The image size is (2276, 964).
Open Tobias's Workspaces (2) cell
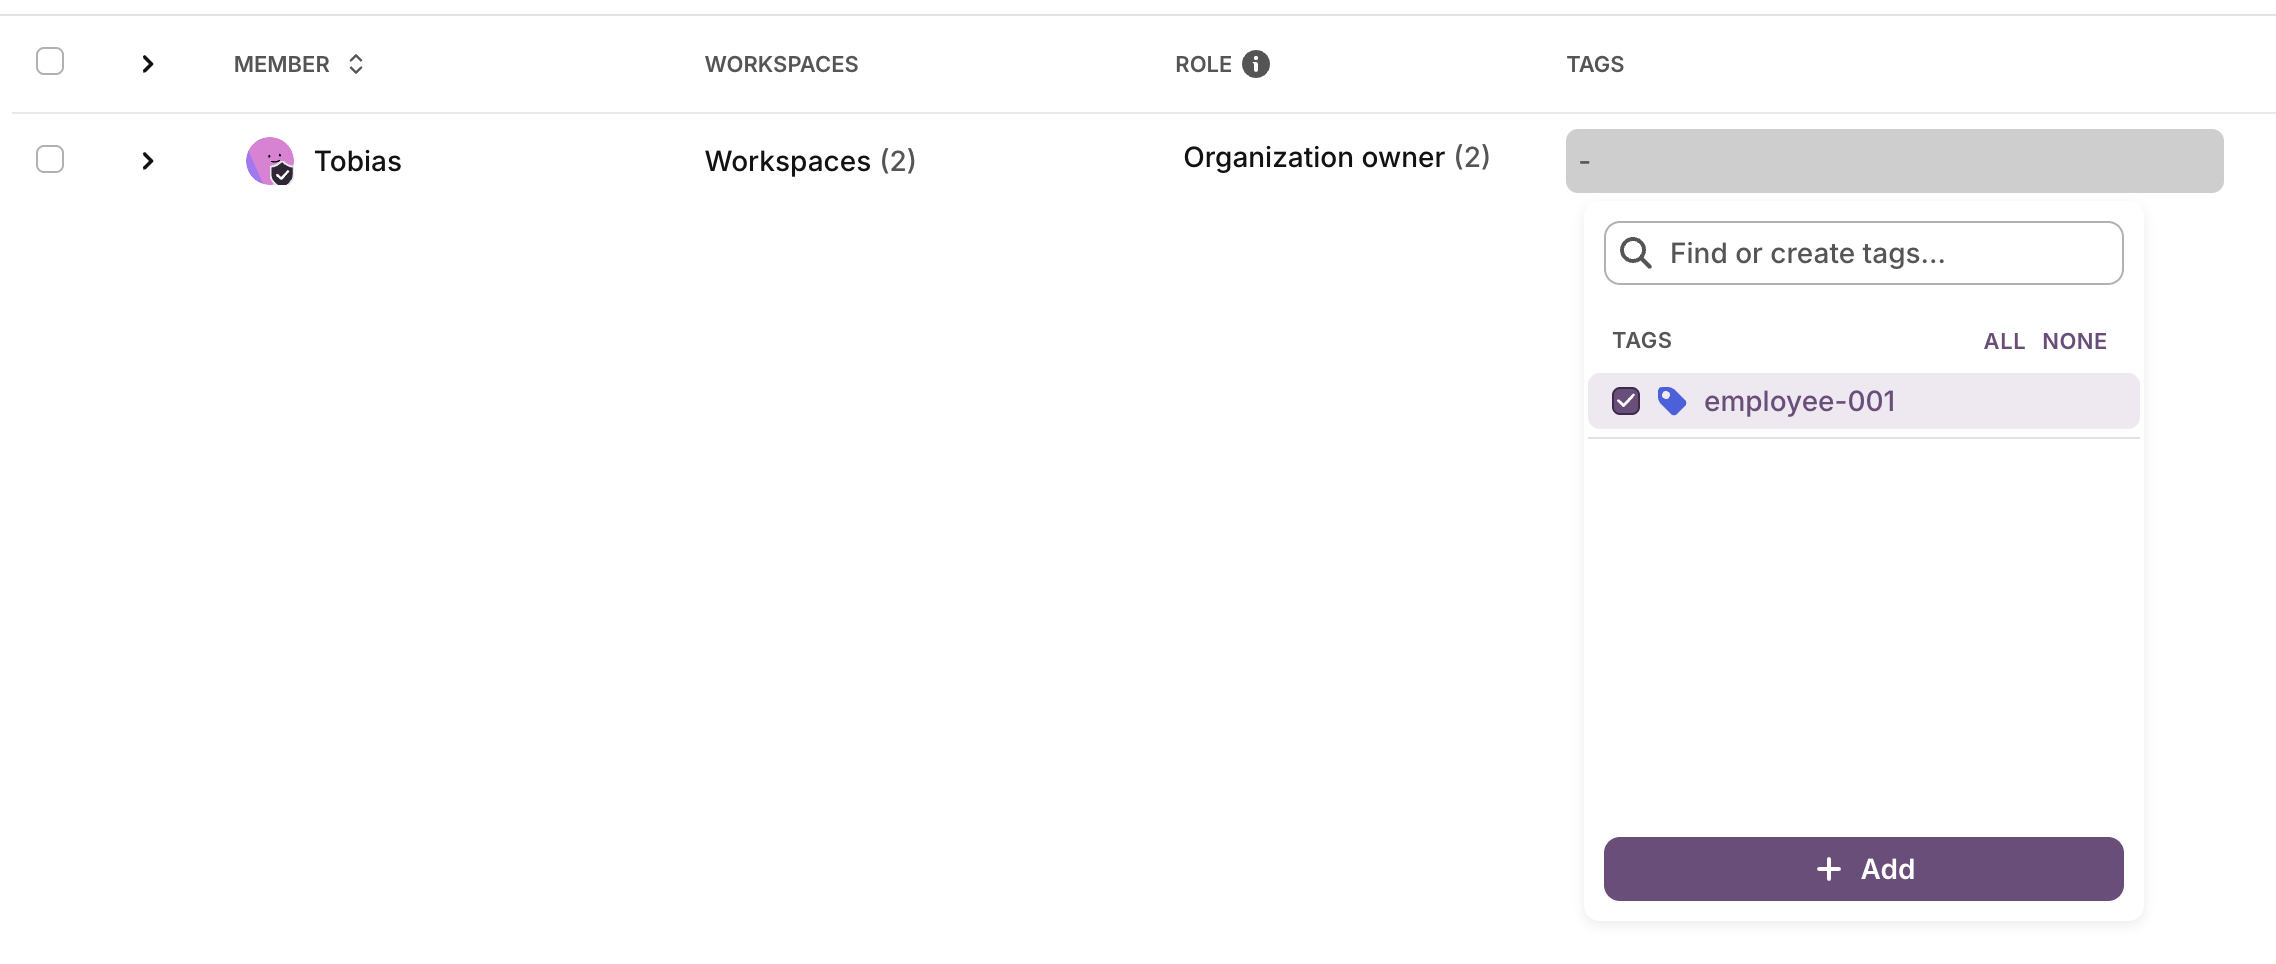810,161
